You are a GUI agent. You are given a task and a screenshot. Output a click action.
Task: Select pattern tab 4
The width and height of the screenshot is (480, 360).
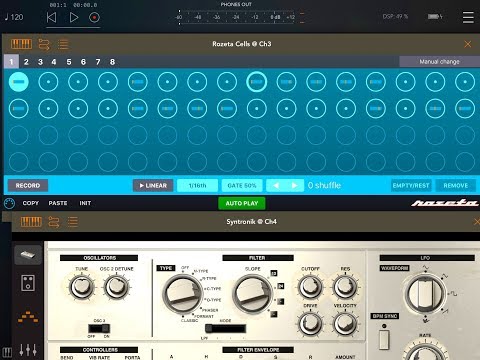coord(54,62)
